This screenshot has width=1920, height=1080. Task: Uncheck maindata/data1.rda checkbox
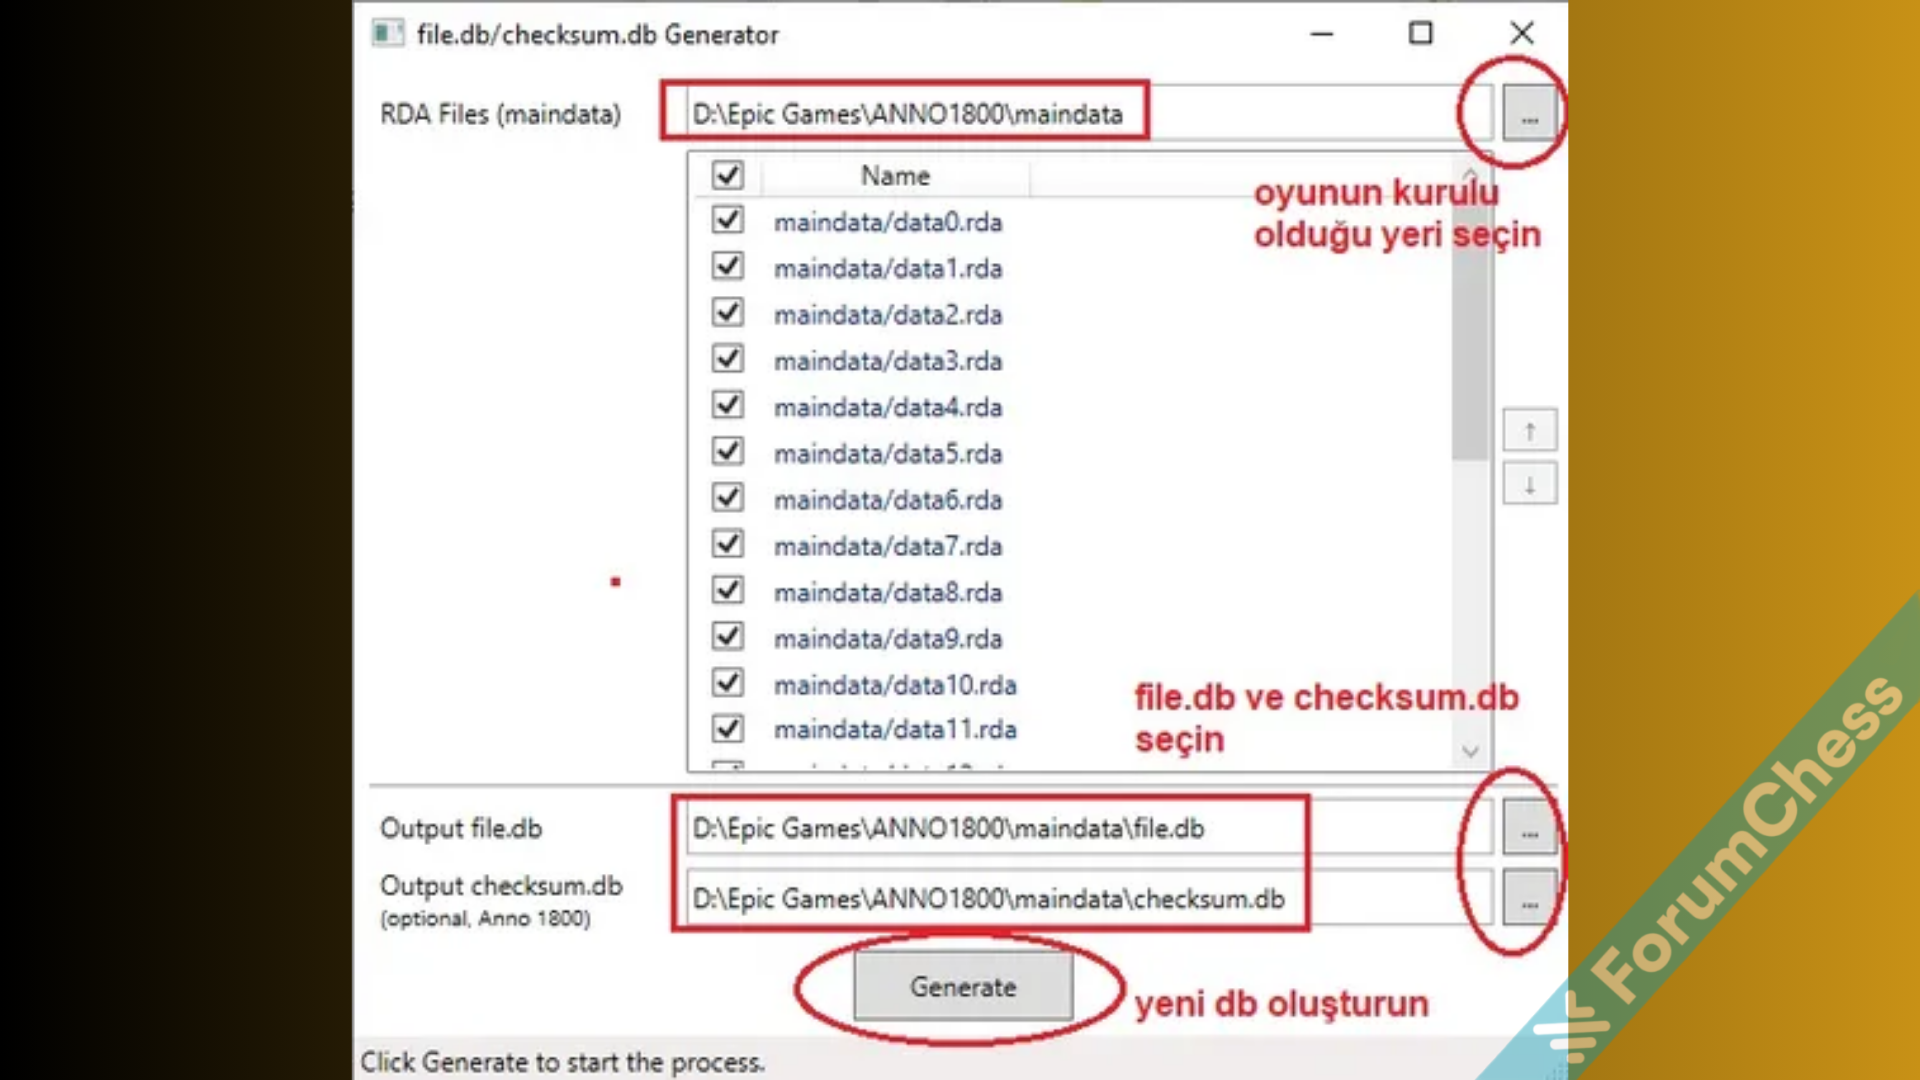click(x=728, y=267)
